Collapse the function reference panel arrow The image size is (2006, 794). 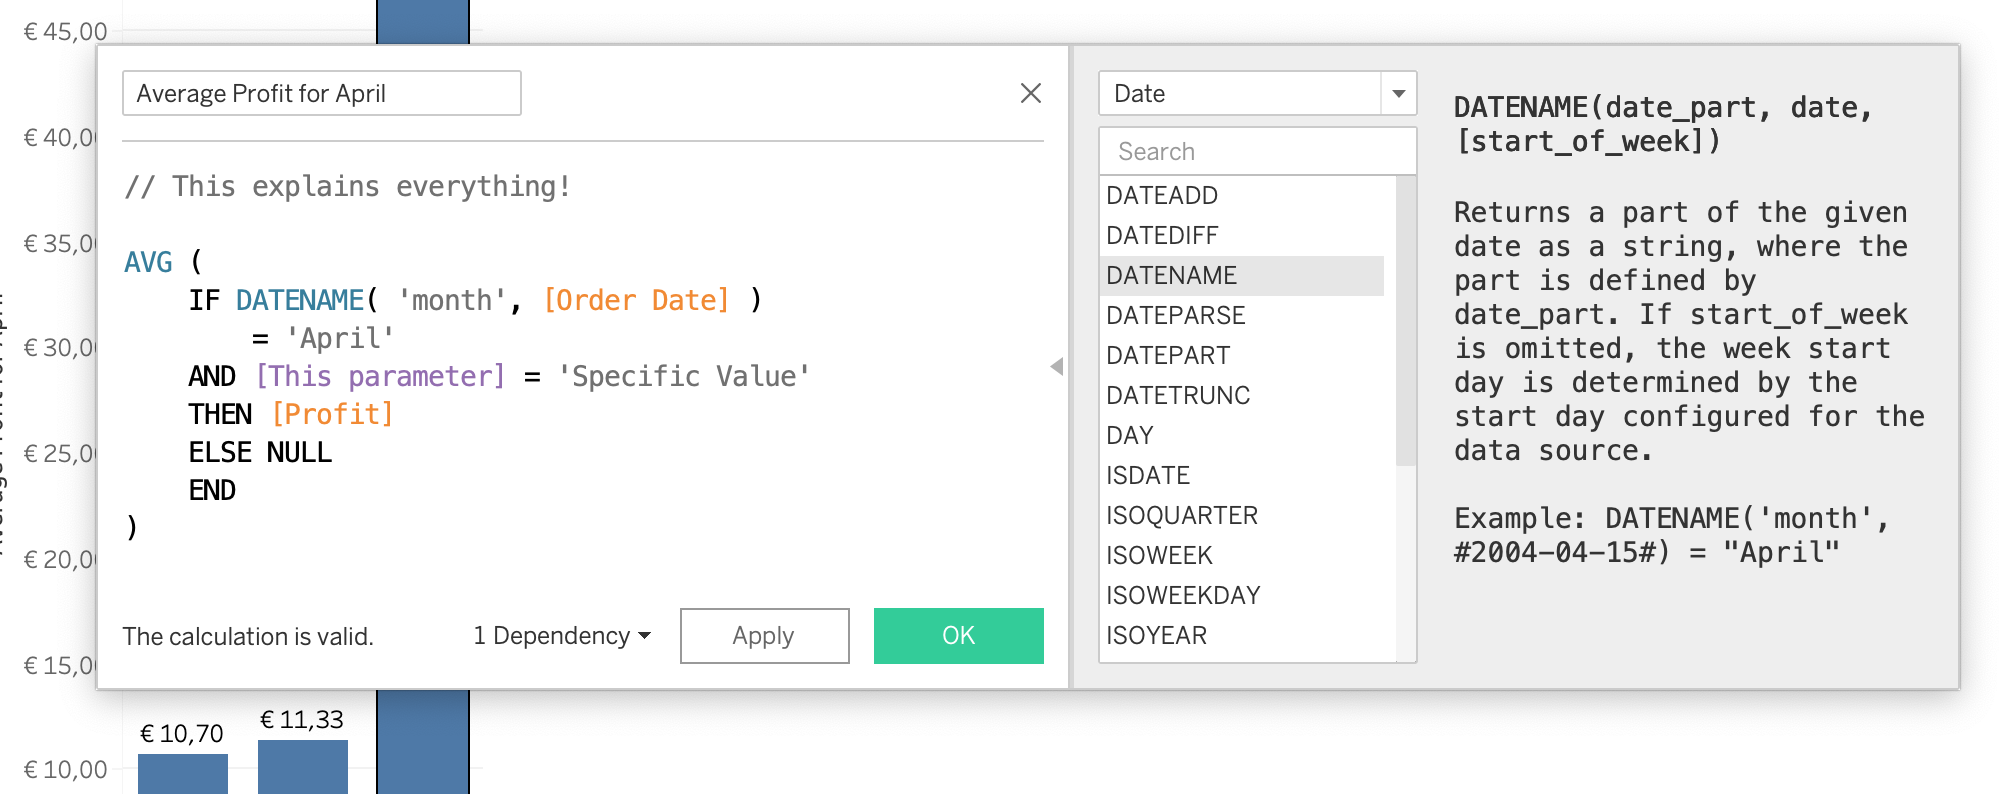(1057, 367)
